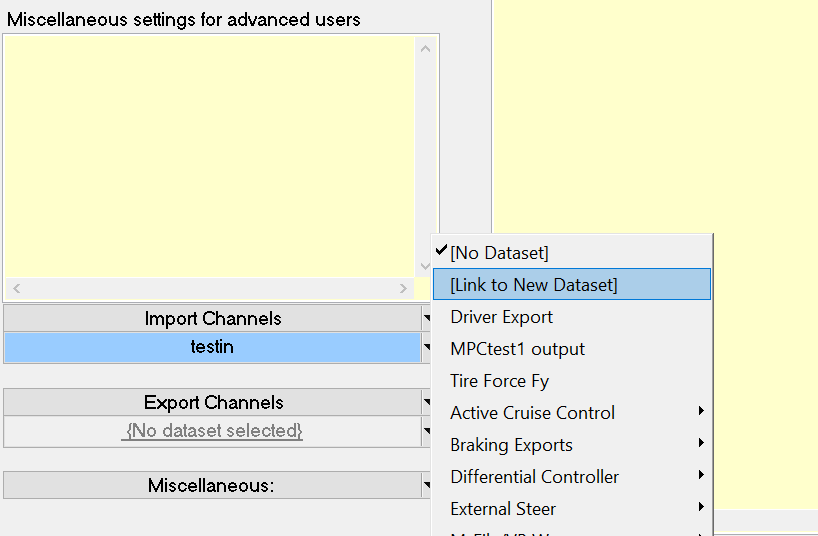Select Tire Force Fy dataset
Viewport: 818px width, 536px height.
pos(500,381)
